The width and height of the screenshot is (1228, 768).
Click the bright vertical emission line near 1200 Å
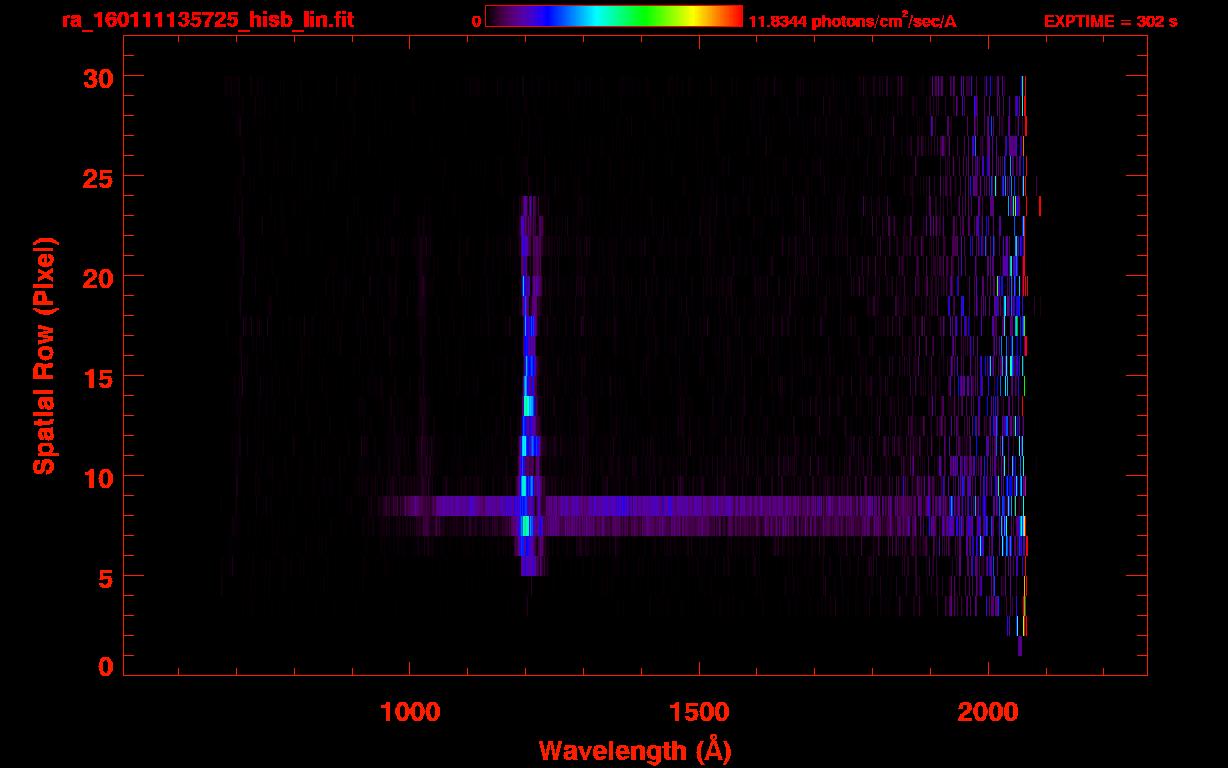pyautogui.click(x=529, y=386)
